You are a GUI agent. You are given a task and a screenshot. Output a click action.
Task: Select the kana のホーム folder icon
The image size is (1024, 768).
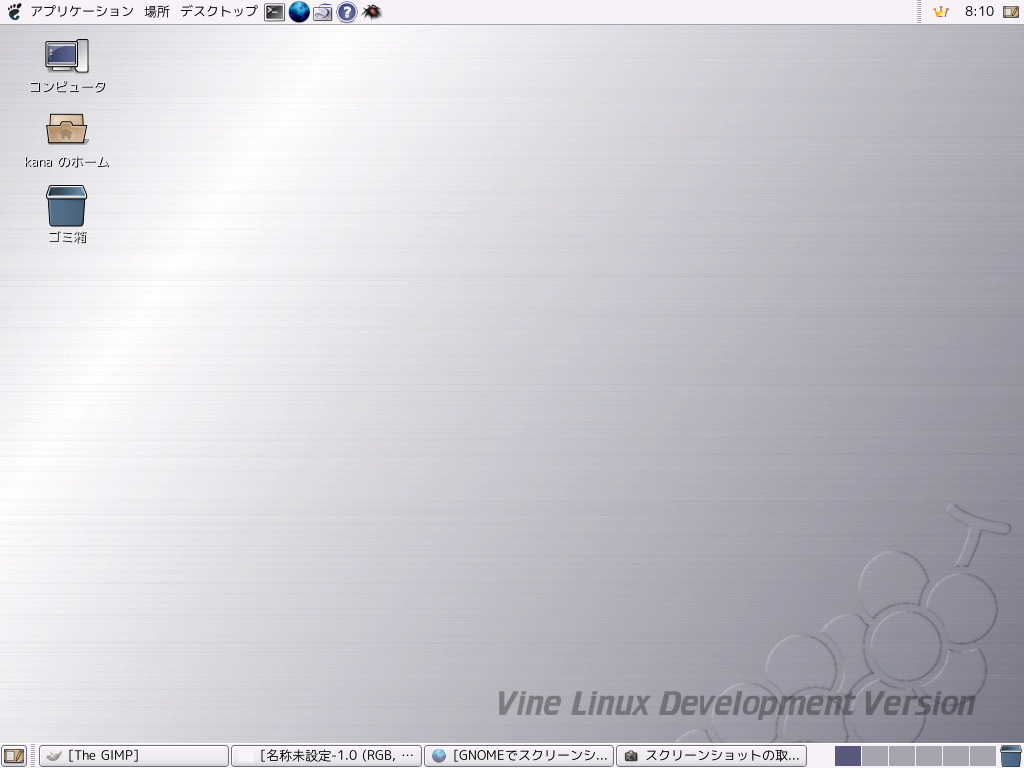click(67, 140)
